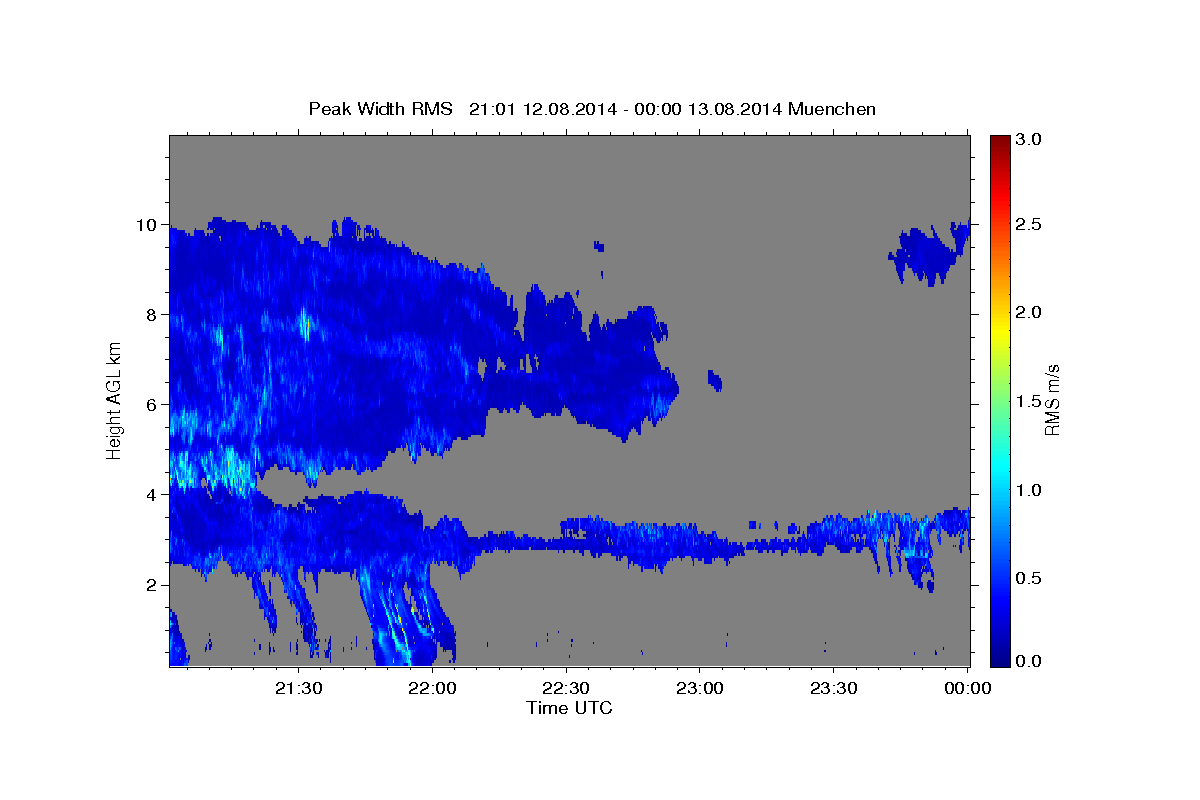Click the colorbar label '1.0'
Screen dimensions: 1200x800
coord(1029,490)
